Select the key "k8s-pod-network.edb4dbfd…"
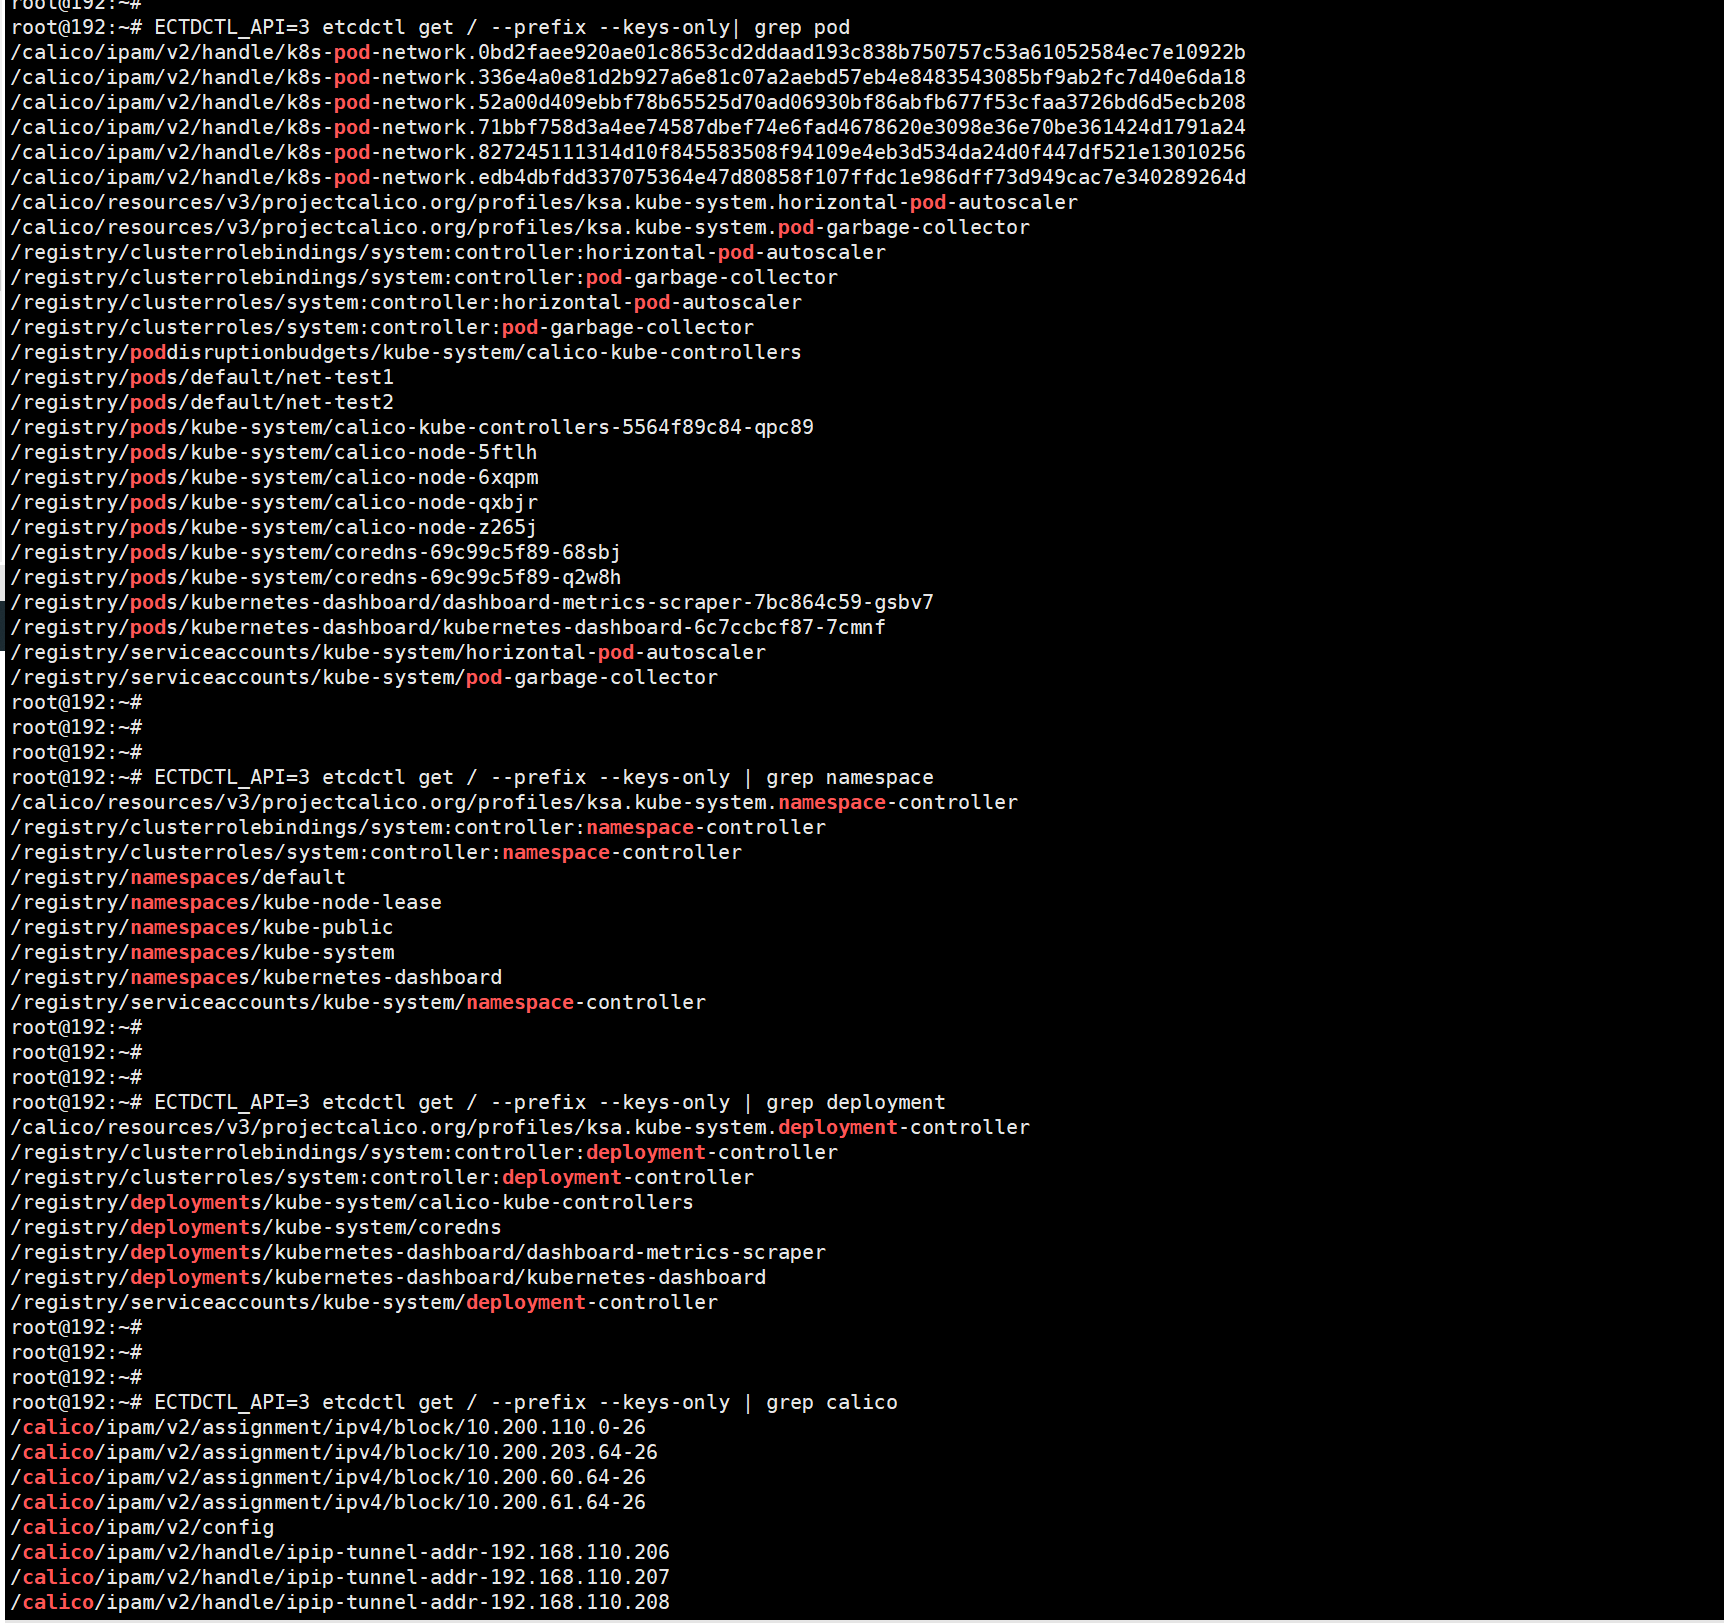 [x=628, y=177]
